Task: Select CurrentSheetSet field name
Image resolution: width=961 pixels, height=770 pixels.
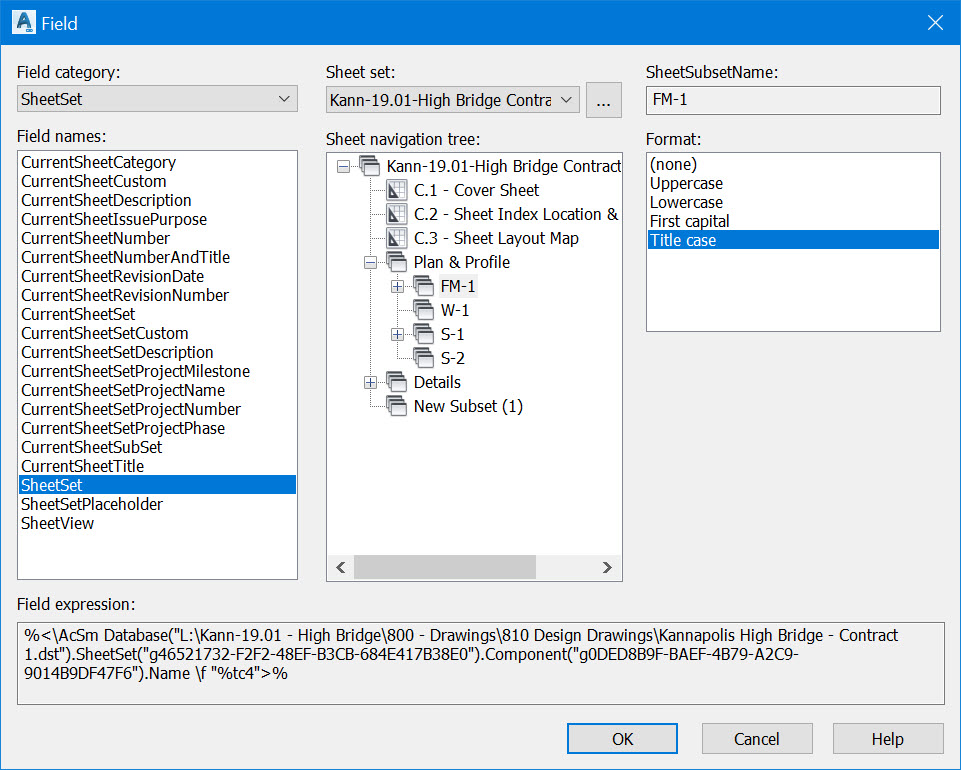Action: coord(158,314)
